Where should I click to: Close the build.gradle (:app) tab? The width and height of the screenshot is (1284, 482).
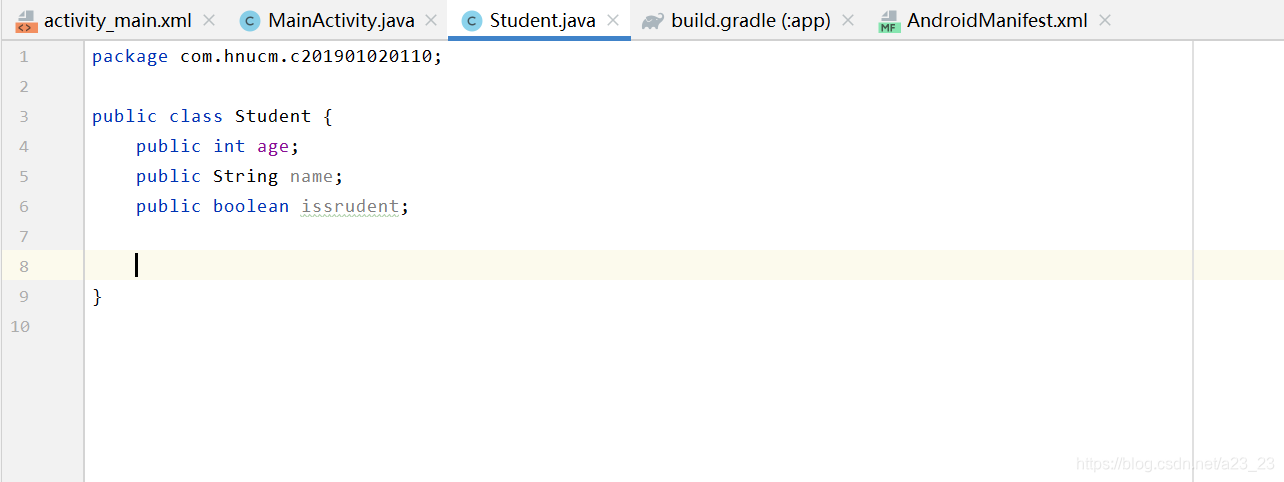coord(848,21)
